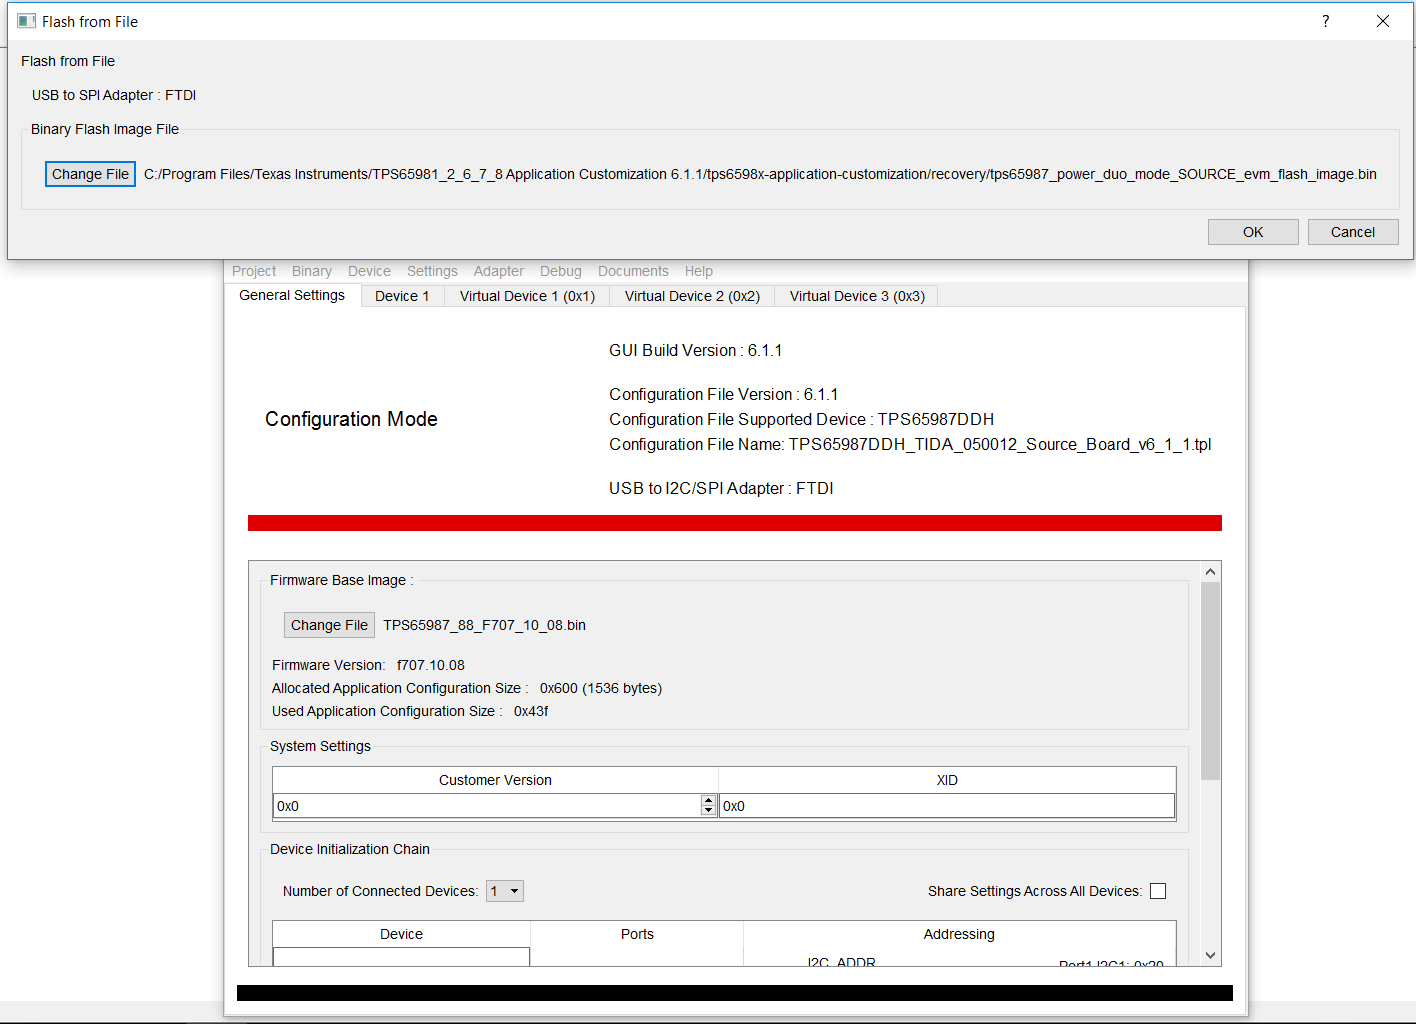Click Change File for Firmware Base Image
1416x1024 pixels.
click(329, 625)
